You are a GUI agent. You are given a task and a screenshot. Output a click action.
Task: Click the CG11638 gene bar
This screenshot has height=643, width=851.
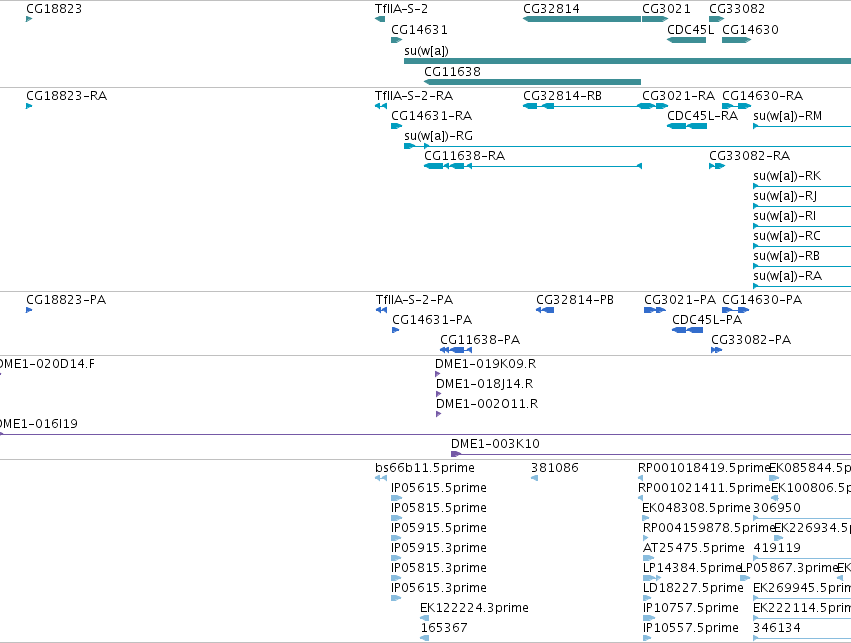532,82
